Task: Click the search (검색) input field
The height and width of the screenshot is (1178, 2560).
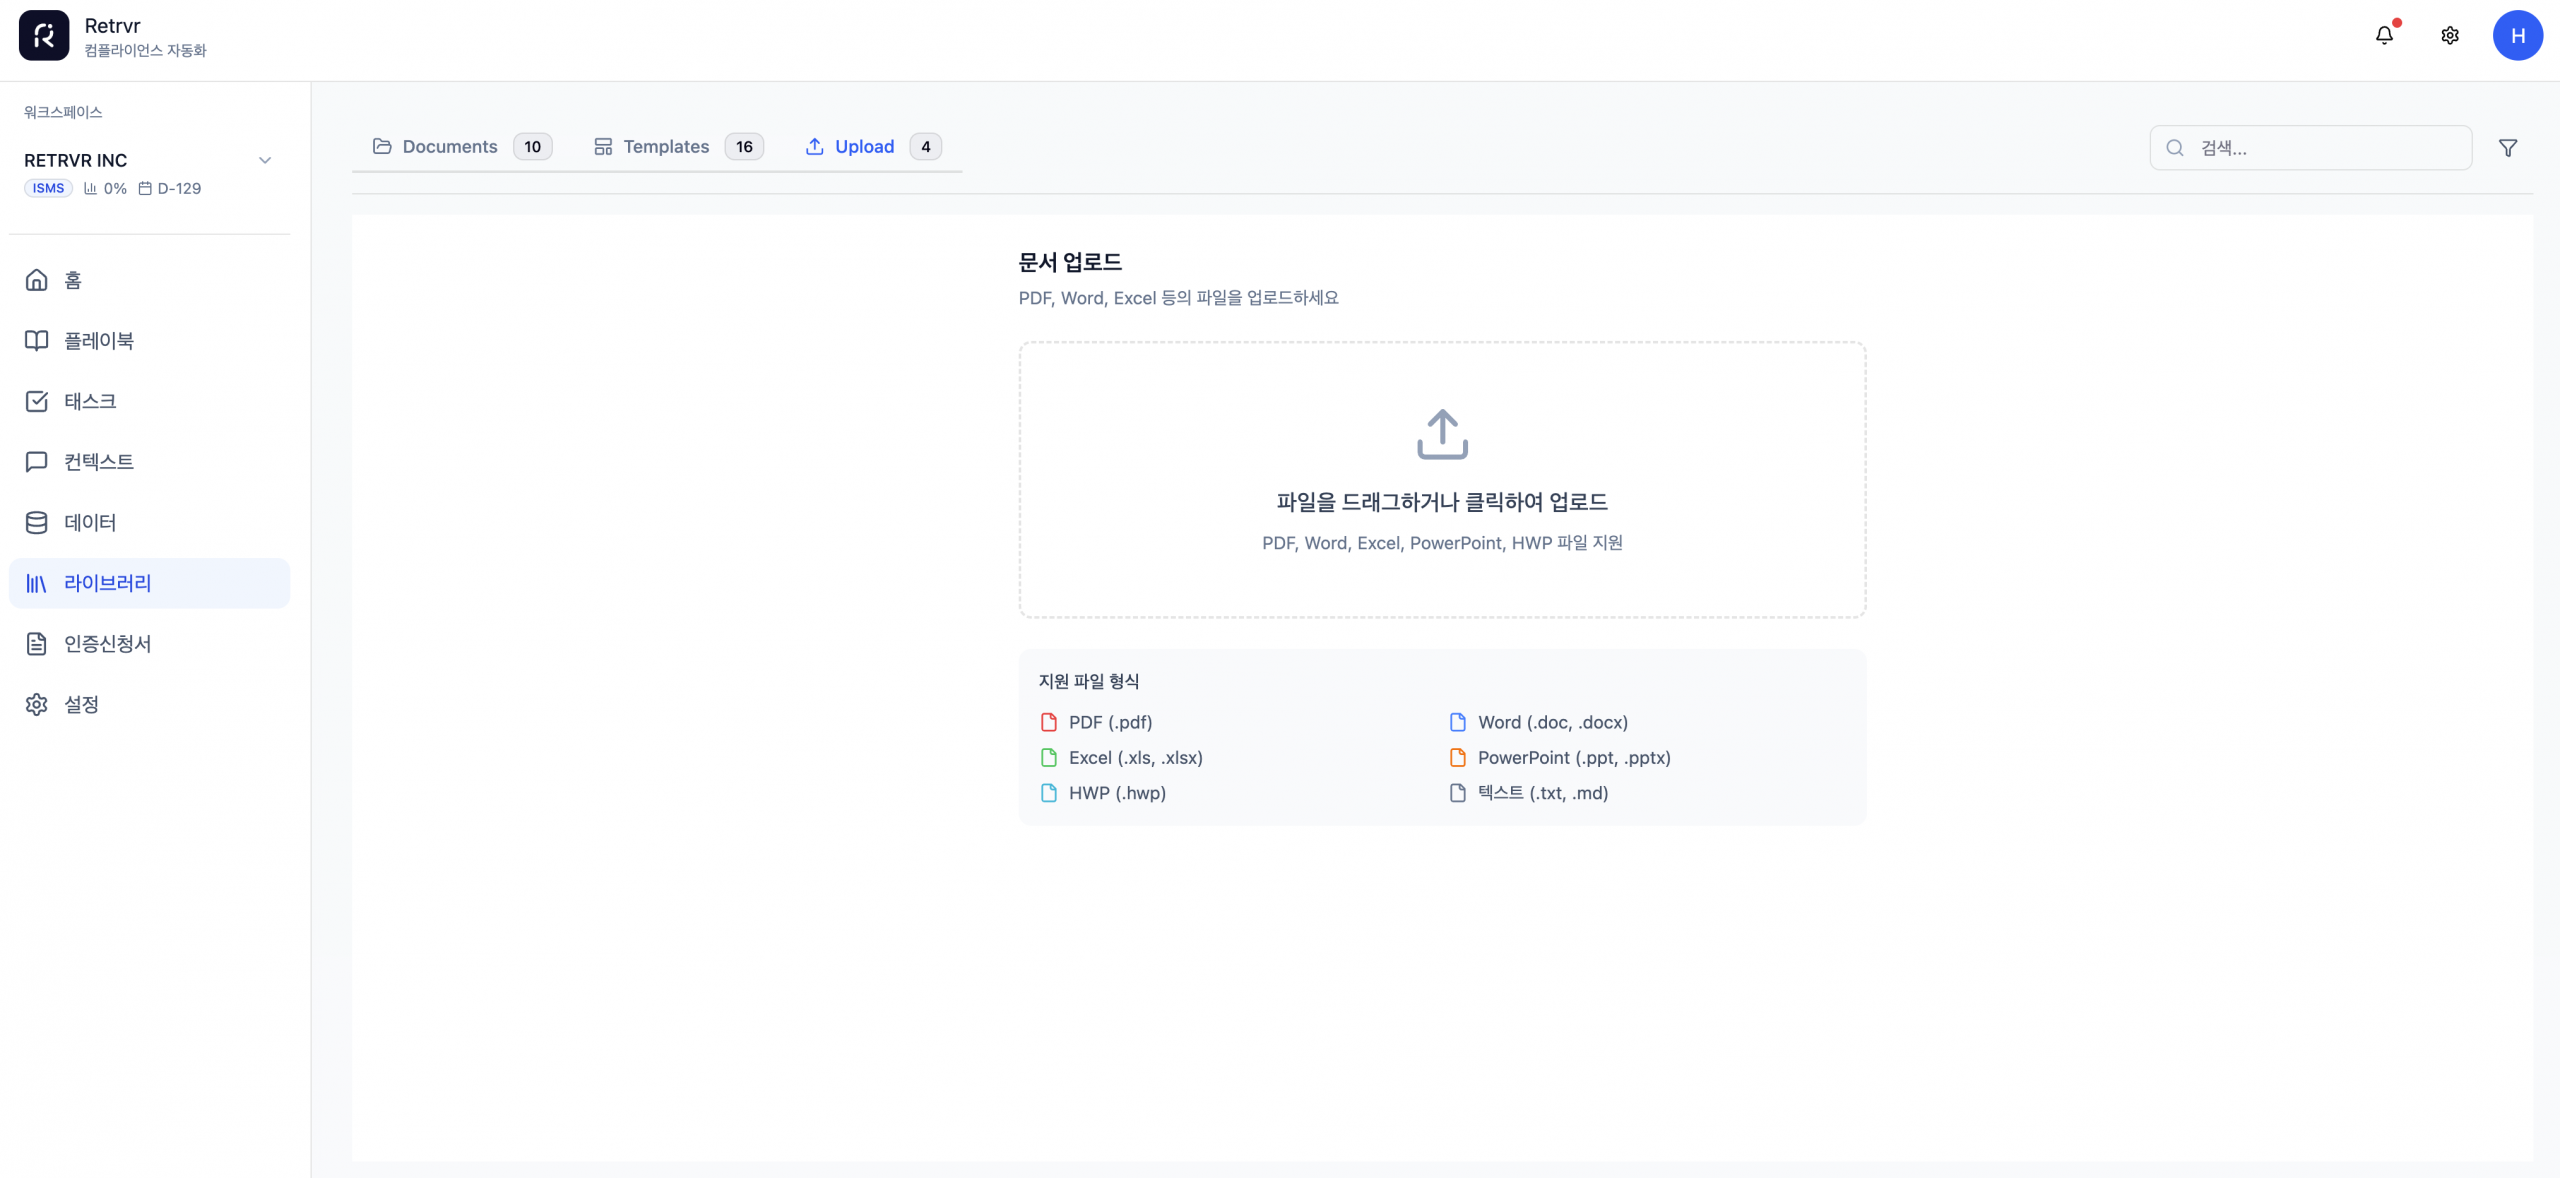Action: pyautogui.click(x=2320, y=148)
